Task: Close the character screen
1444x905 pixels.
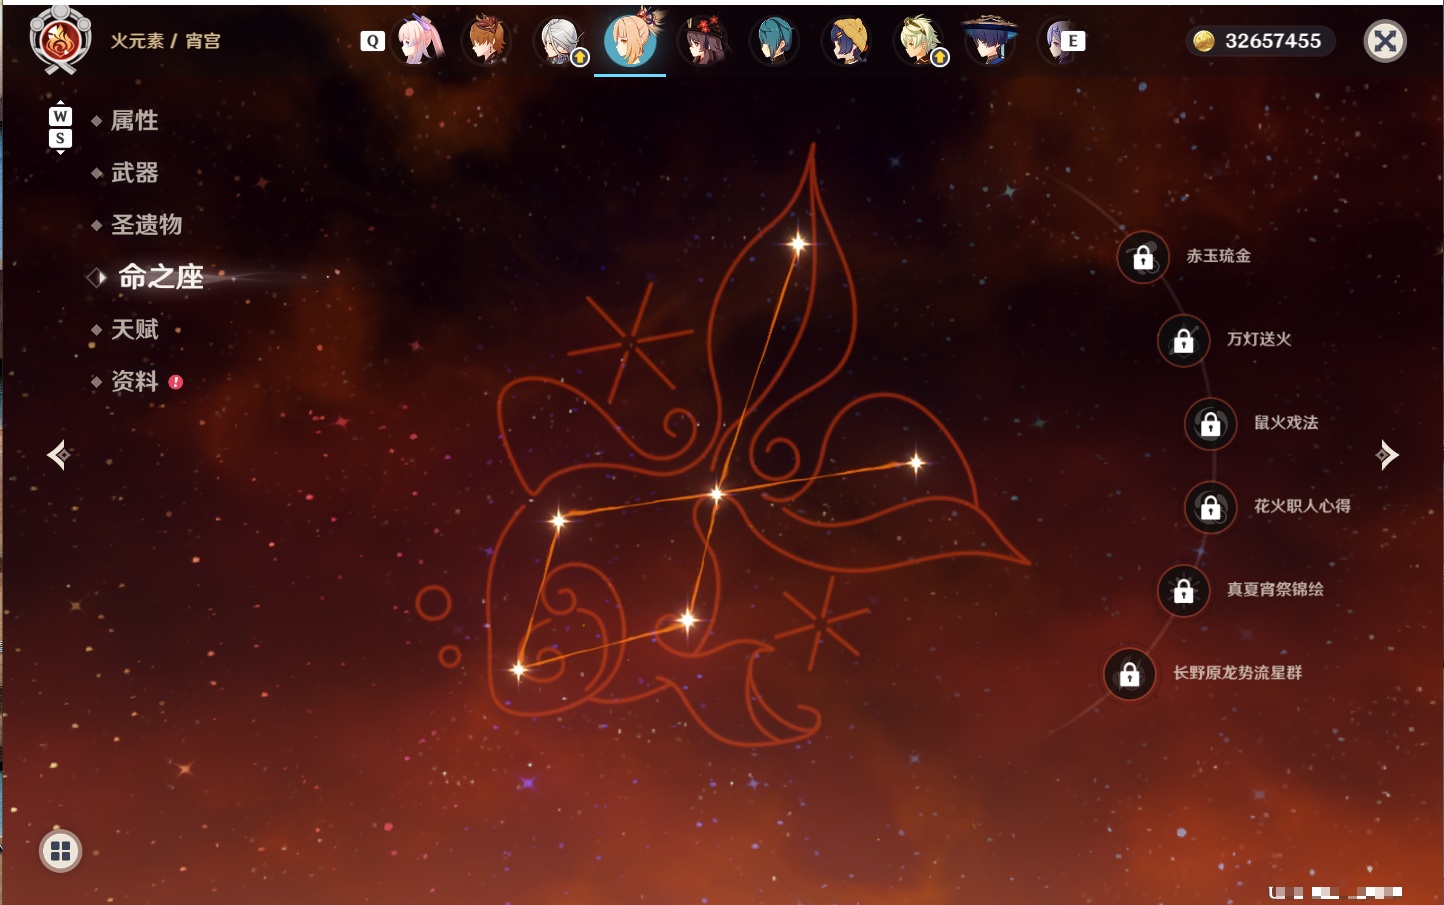Action: tap(1385, 41)
